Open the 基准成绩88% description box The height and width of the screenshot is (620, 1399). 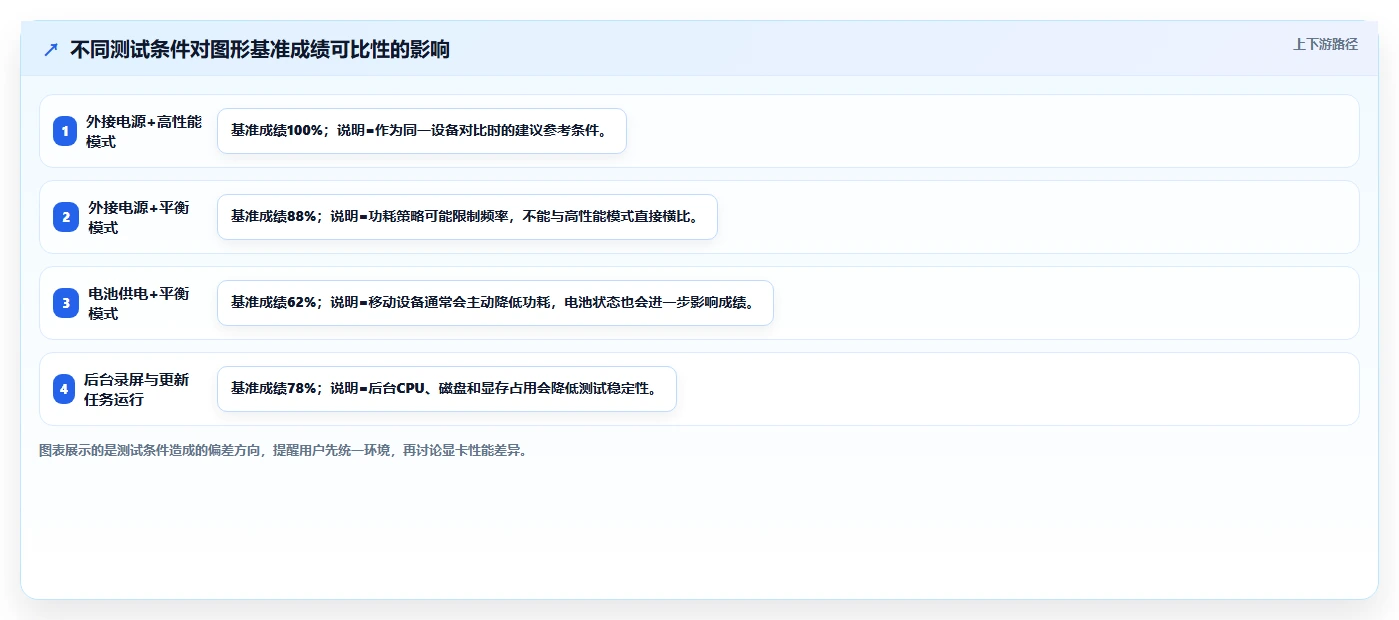[467, 217]
